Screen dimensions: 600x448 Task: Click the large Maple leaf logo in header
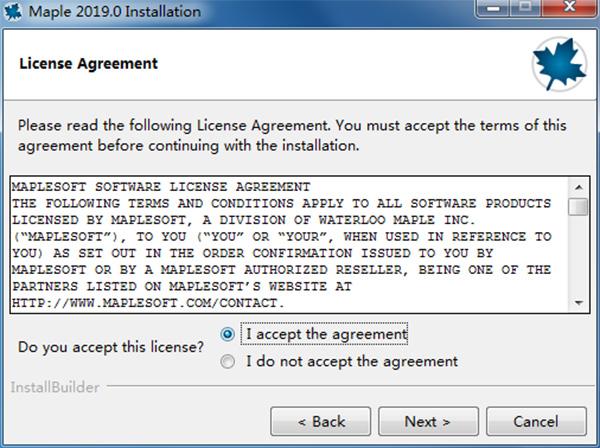coord(559,64)
